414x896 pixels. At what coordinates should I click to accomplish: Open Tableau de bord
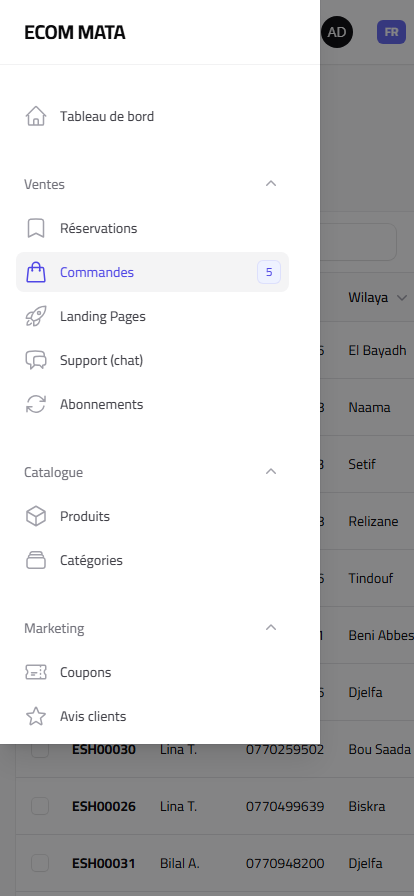pyautogui.click(x=152, y=116)
